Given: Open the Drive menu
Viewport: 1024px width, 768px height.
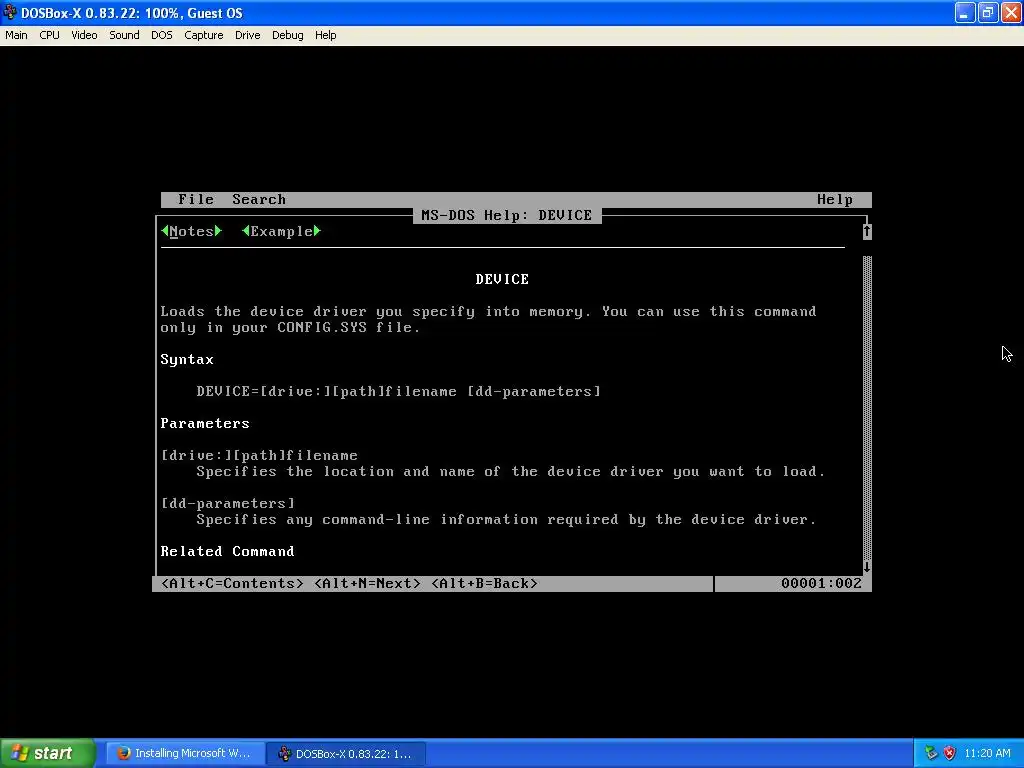Looking at the screenshot, I should tap(247, 35).
